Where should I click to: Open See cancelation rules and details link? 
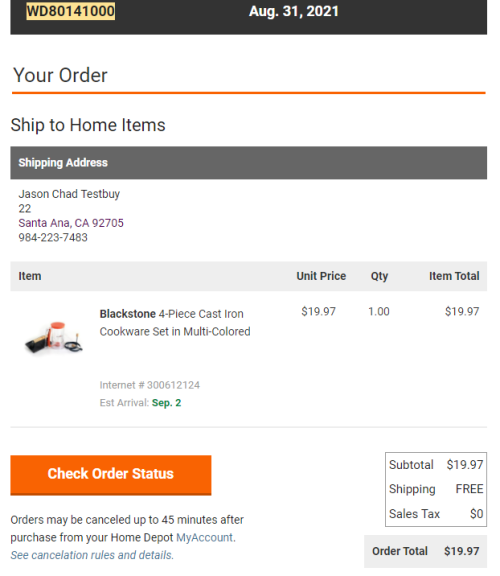click(92, 555)
